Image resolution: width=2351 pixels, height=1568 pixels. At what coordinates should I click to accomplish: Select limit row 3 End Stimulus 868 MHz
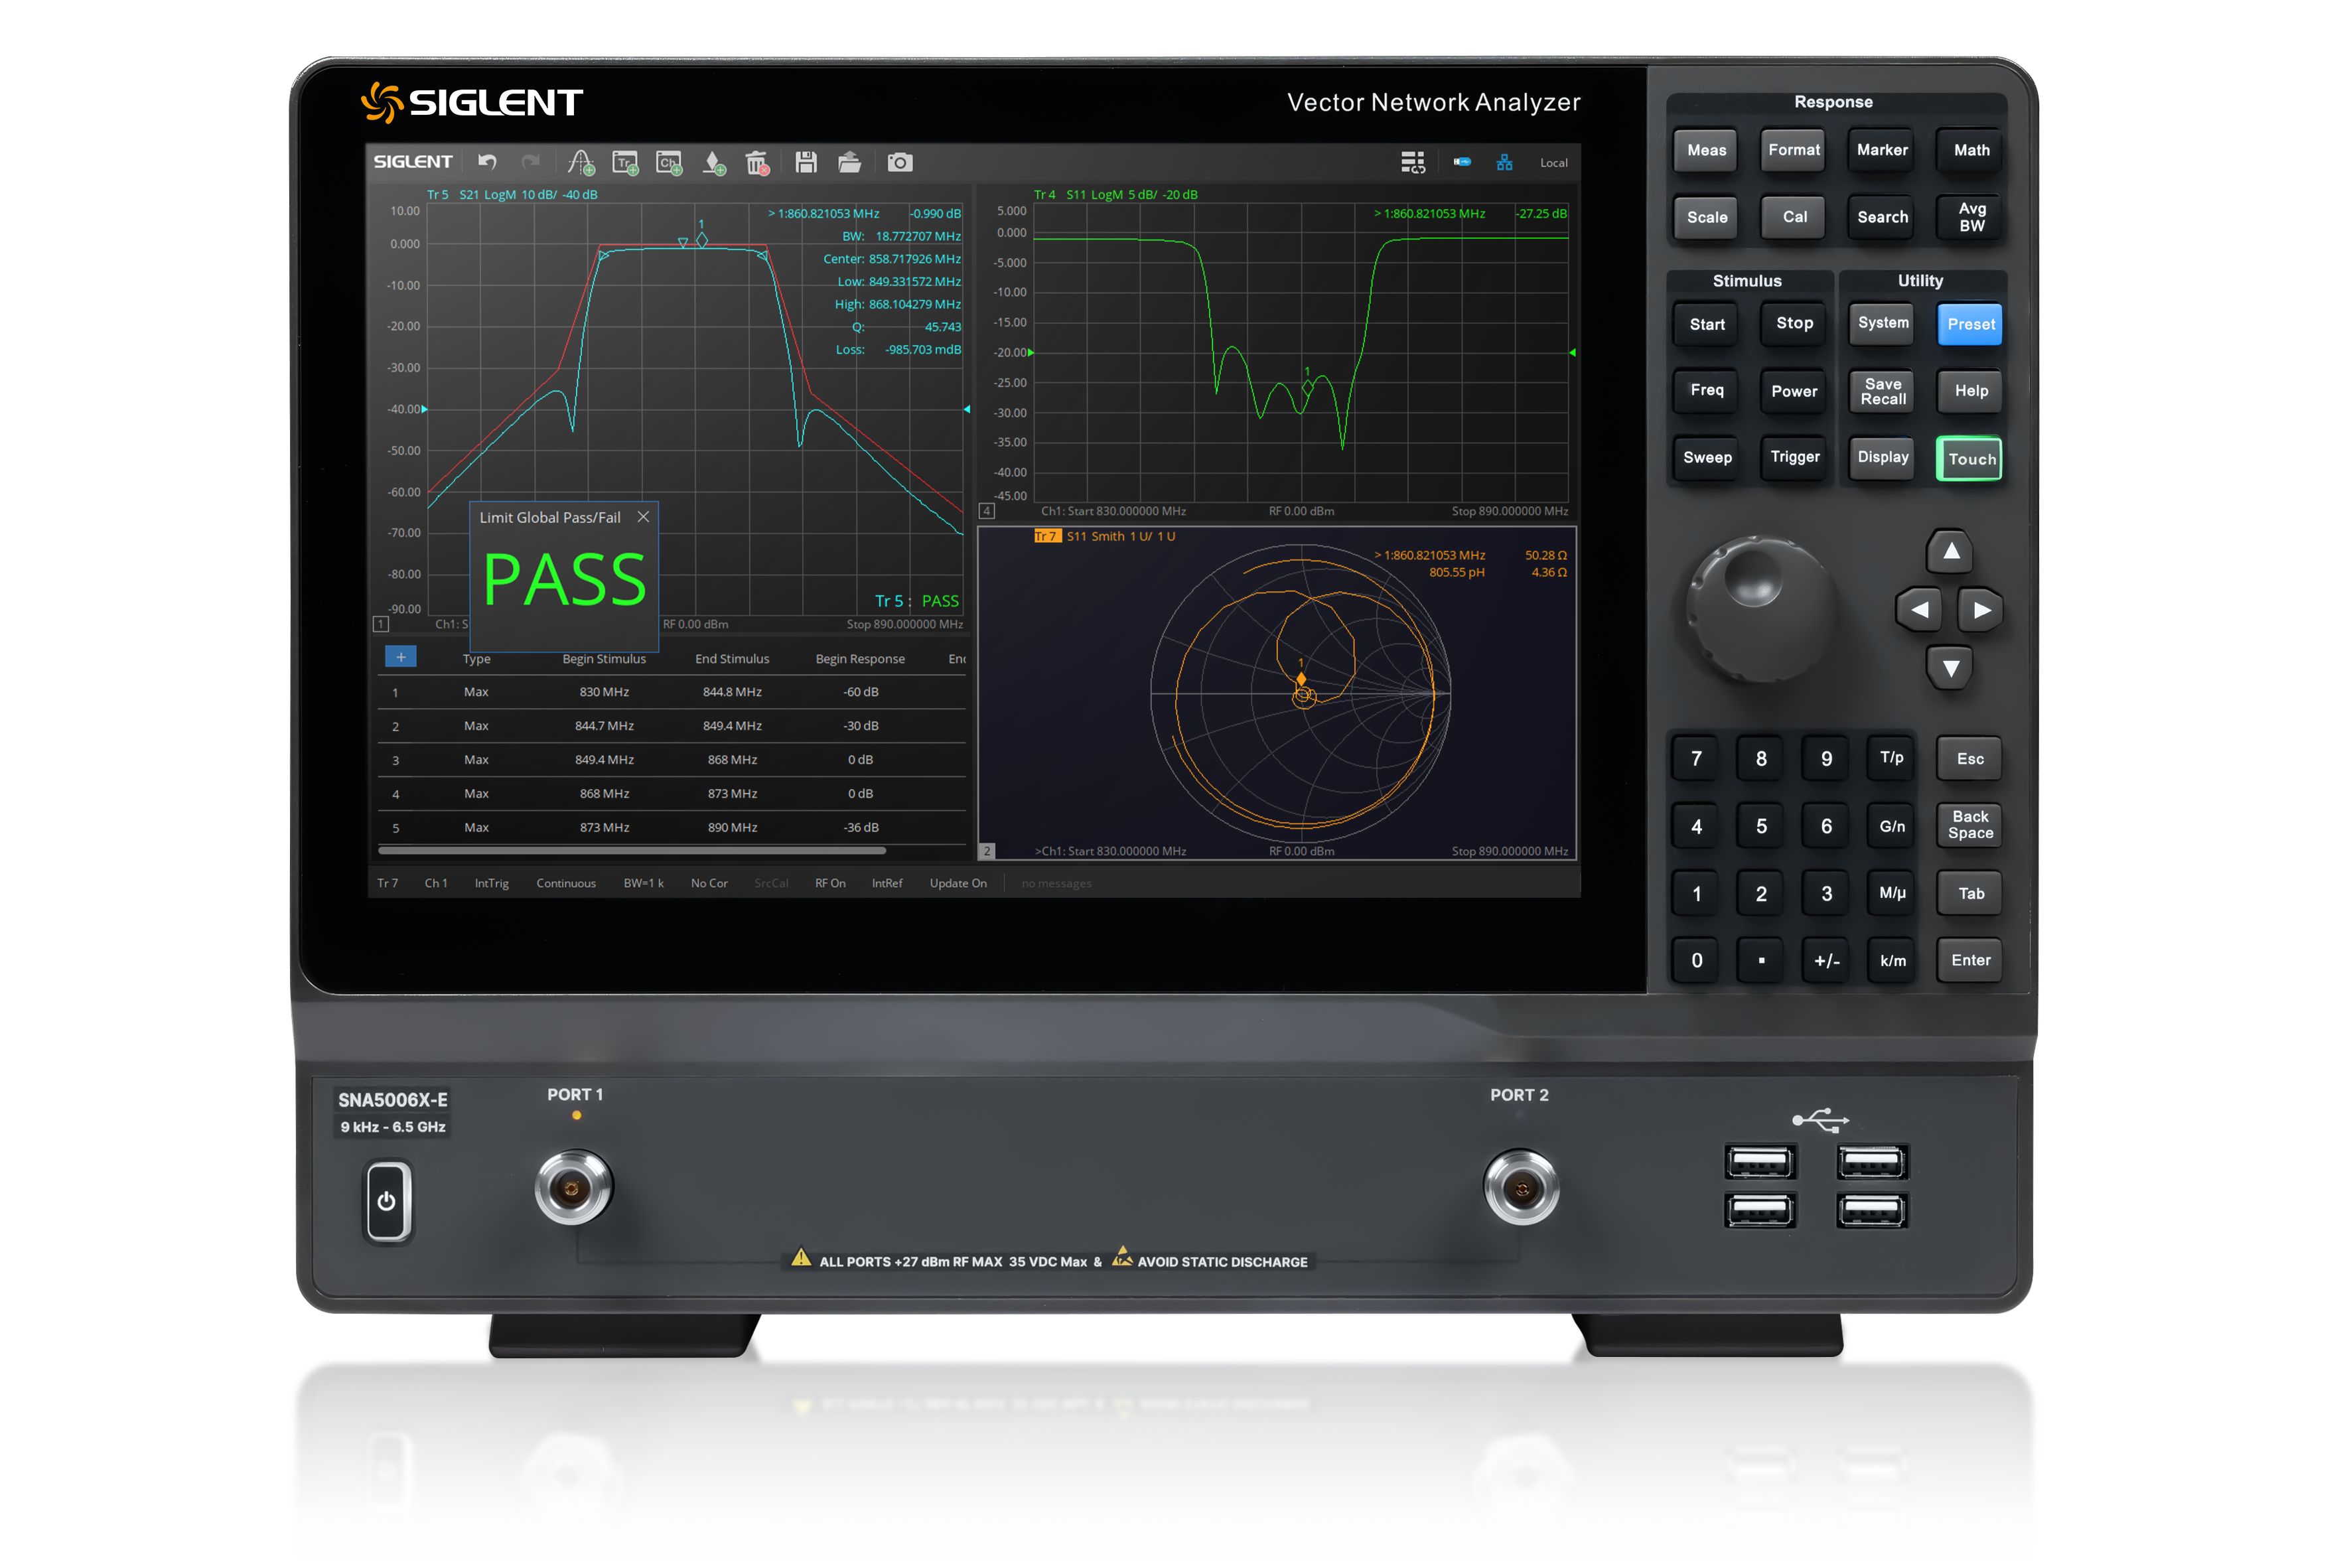[x=732, y=760]
